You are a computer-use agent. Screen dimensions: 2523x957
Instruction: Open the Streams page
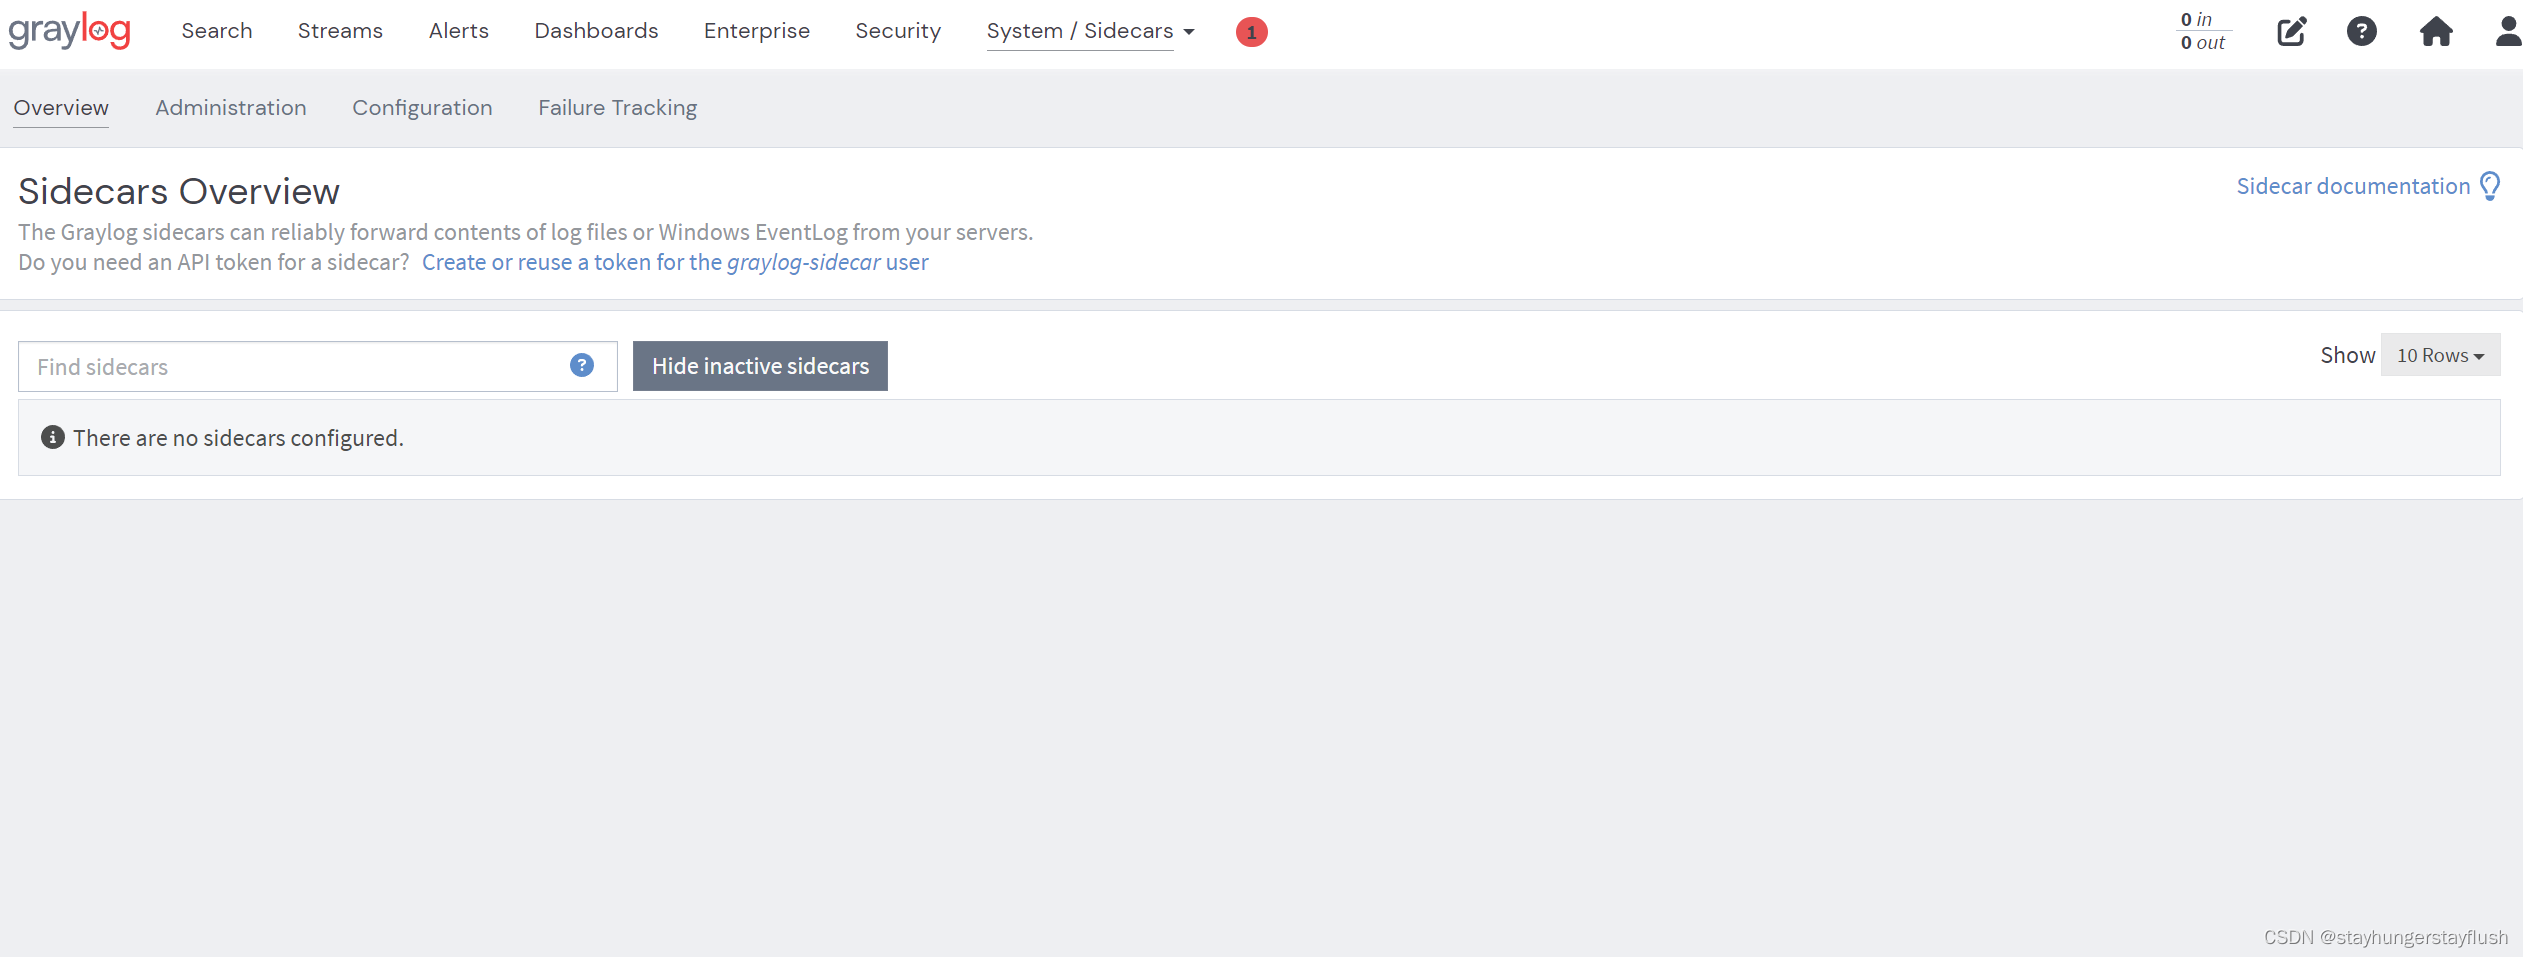pyautogui.click(x=340, y=31)
